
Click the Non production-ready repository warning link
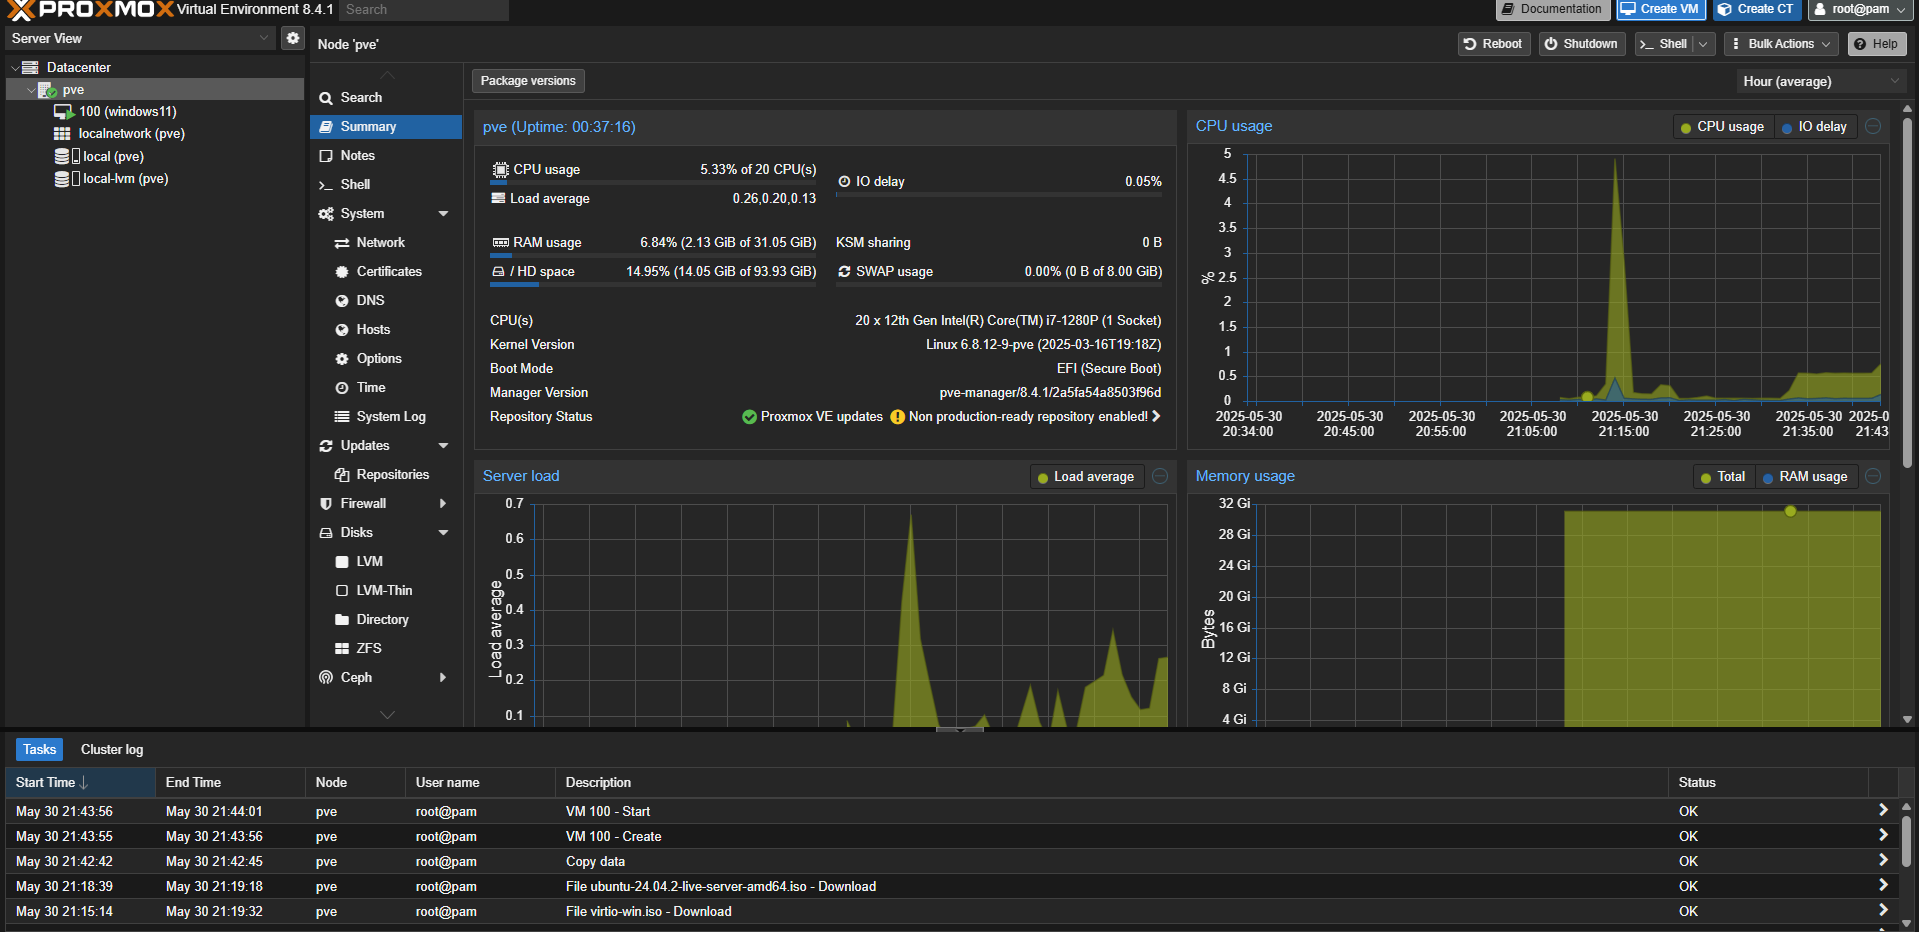tap(1026, 417)
